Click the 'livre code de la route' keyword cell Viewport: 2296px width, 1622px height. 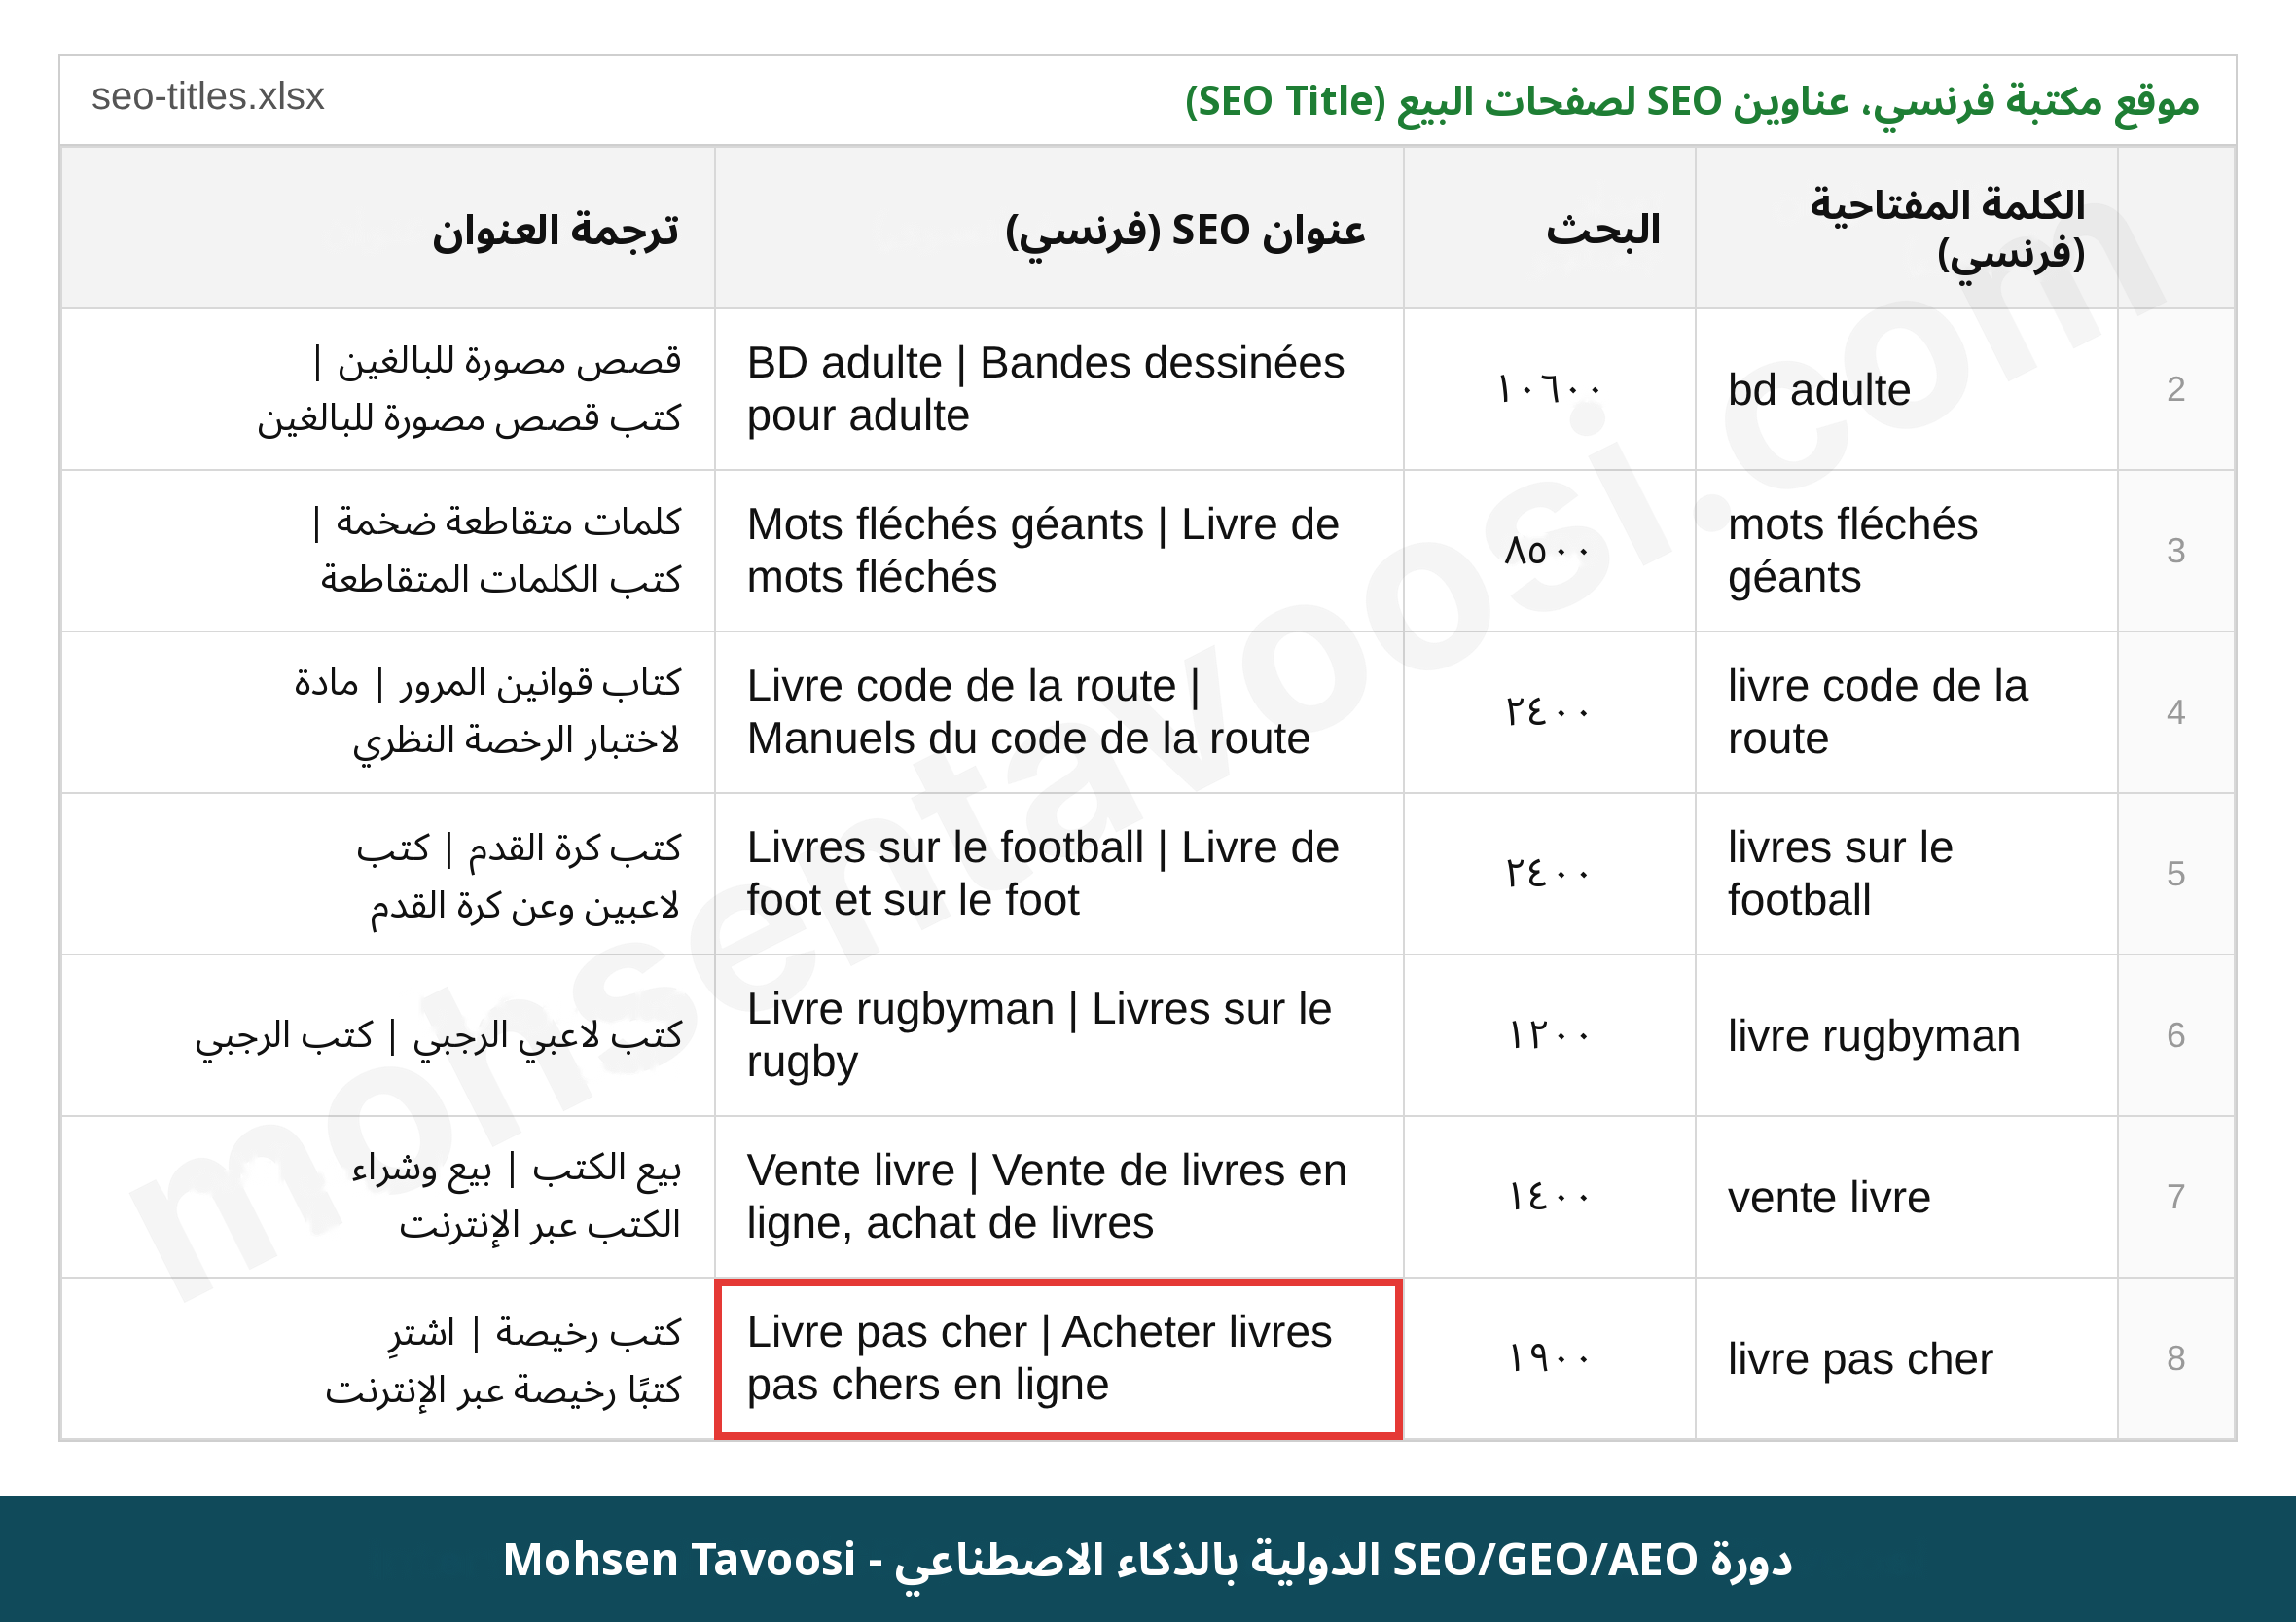(x=1906, y=712)
